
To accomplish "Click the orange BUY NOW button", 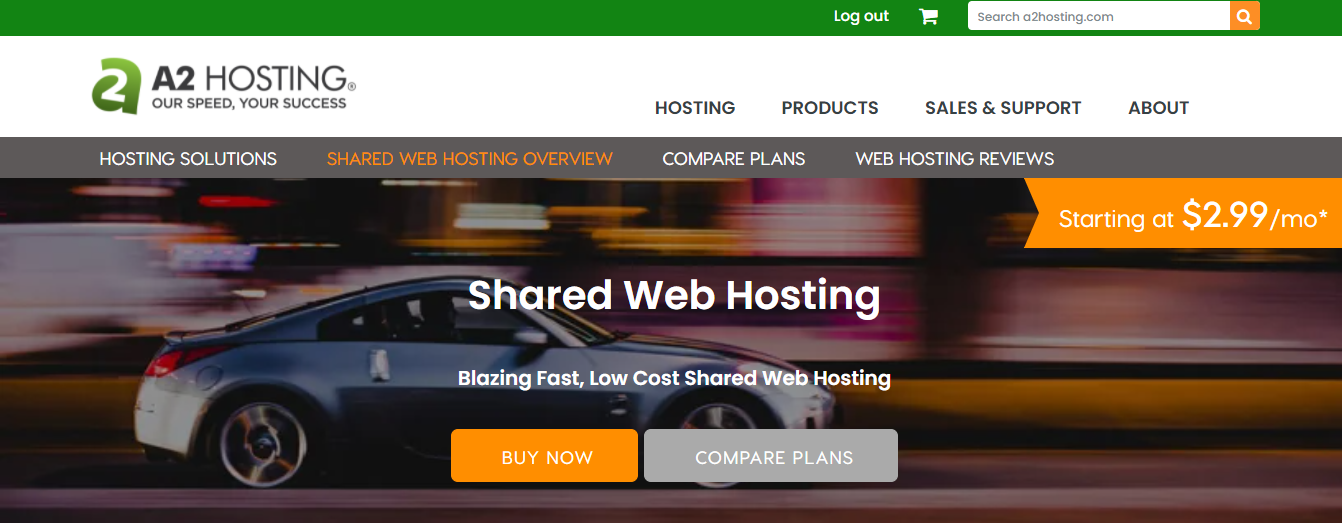I will tap(544, 456).
